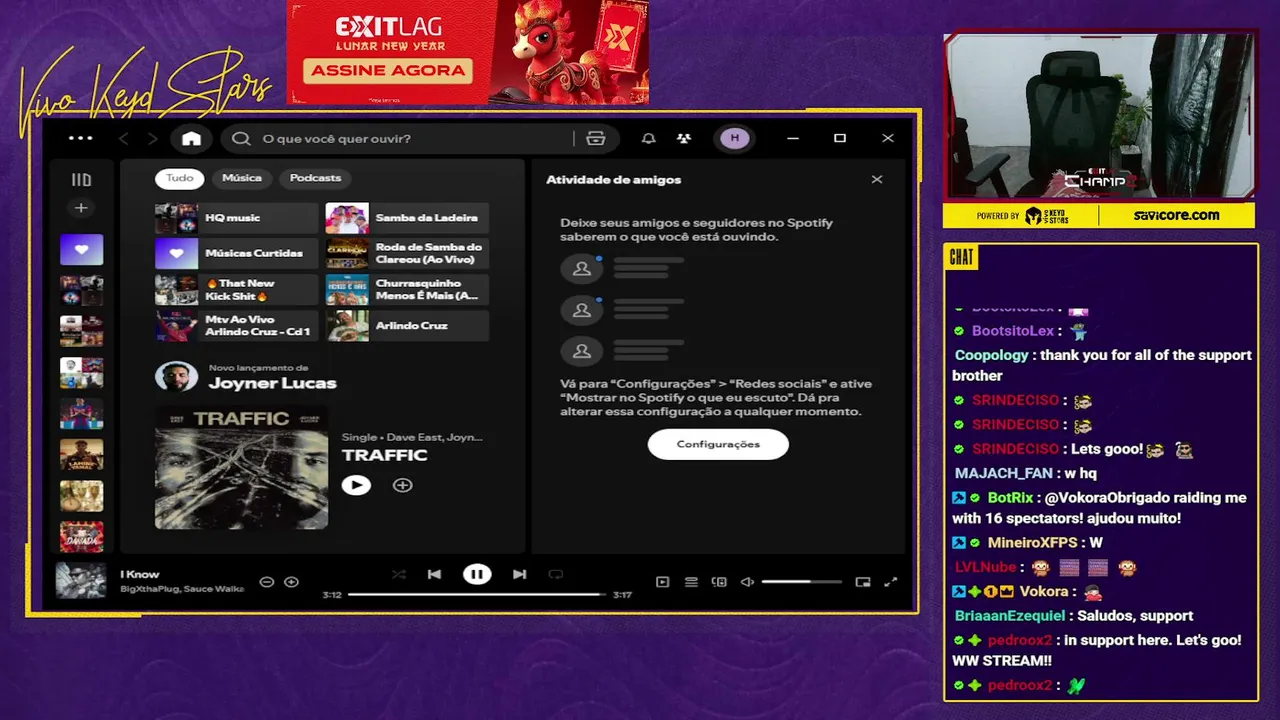Open the "Músicas Curtidas" shortcut
Image resolution: width=1280 pixels, height=720 pixels.
(x=237, y=254)
